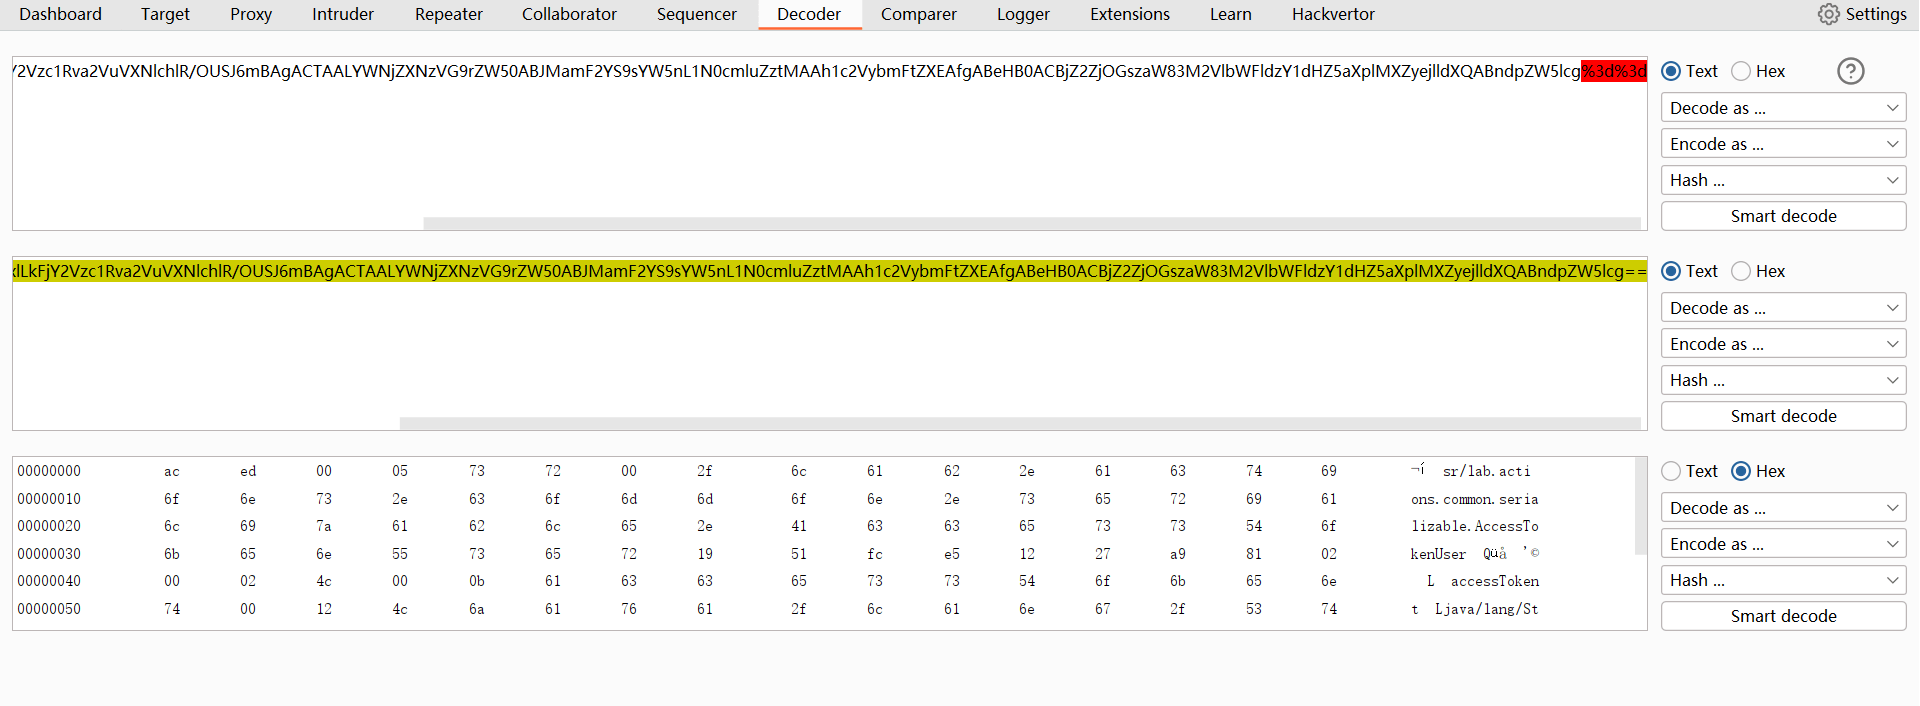Click horizontal scrollbar of second text panel
This screenshot has height=706, width=1920.
tap(1020, 423)
